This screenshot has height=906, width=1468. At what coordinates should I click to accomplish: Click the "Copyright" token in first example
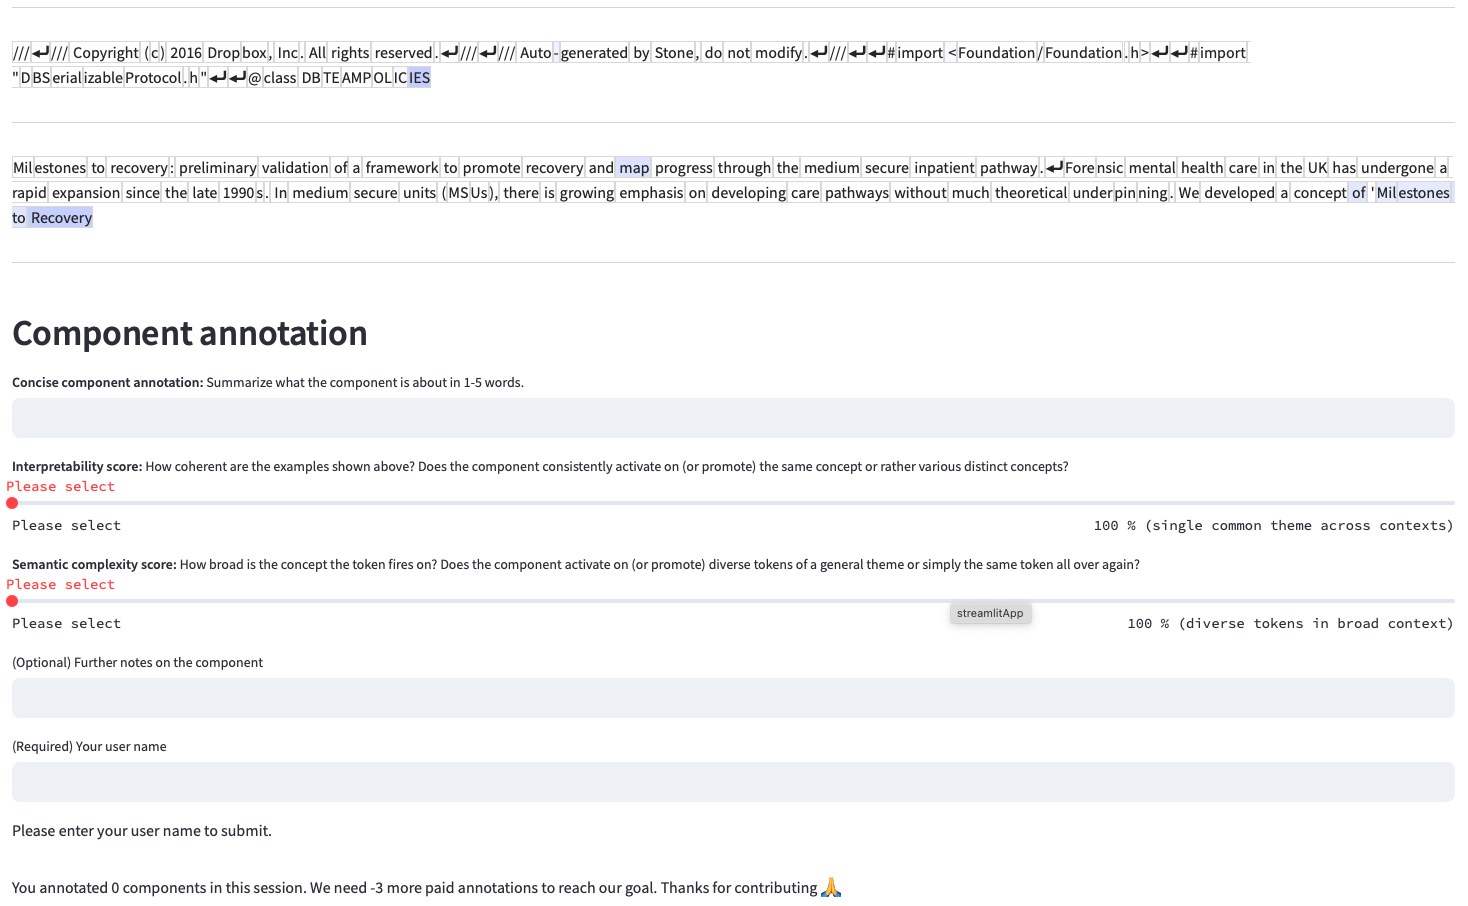click(106, 53)
